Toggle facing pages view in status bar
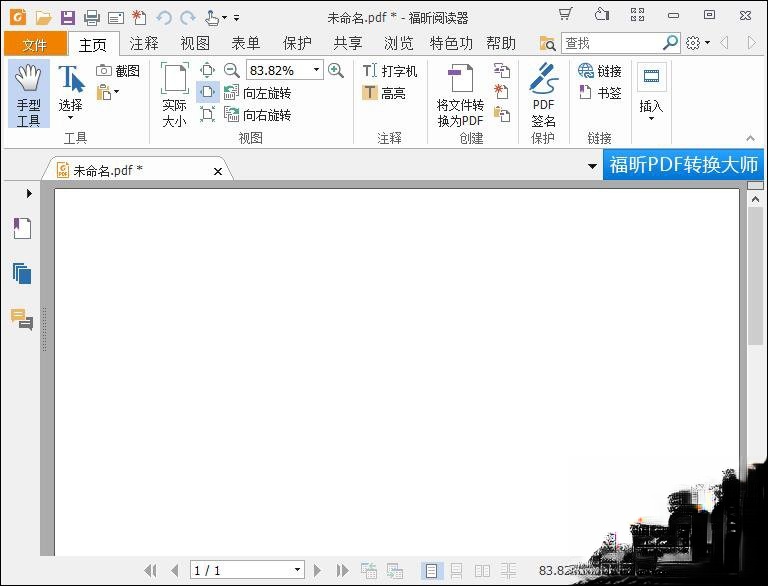 point(482,570)
